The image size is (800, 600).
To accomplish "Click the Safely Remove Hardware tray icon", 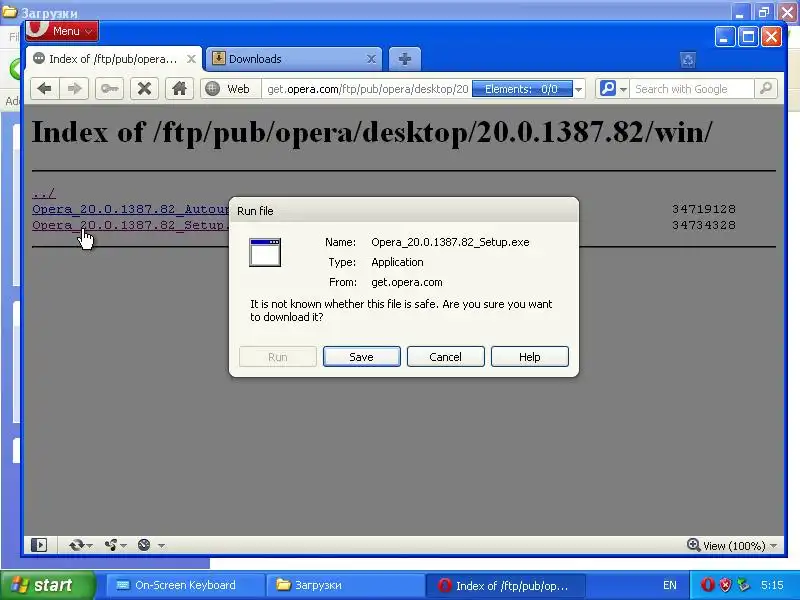I will point(743,585).
